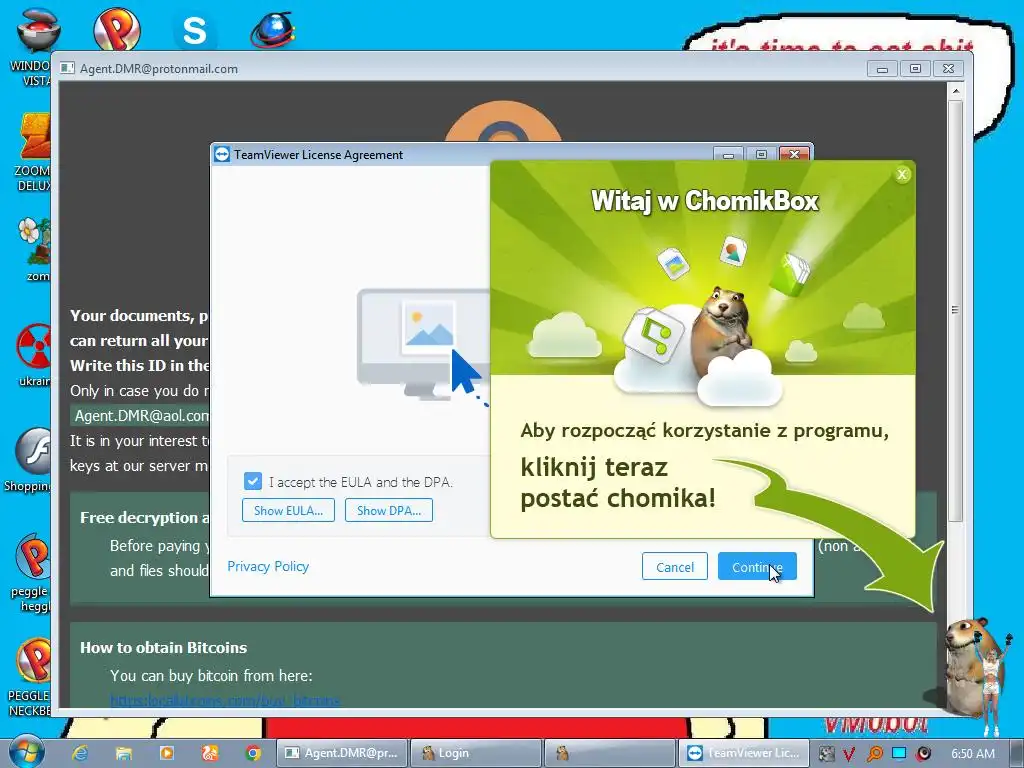Close the TeamViewer License Agreement dialog
The width and height of the screenshot is (1024, 768).
pos(794,154)
